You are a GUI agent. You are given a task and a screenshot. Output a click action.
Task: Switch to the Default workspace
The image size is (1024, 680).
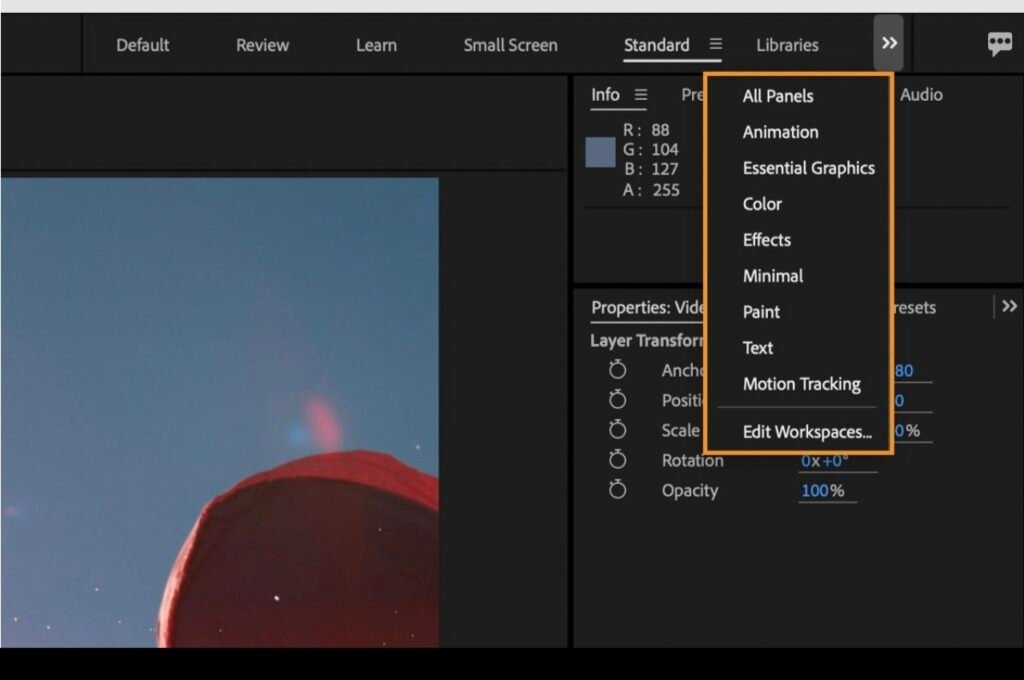(x=142, y=45)
